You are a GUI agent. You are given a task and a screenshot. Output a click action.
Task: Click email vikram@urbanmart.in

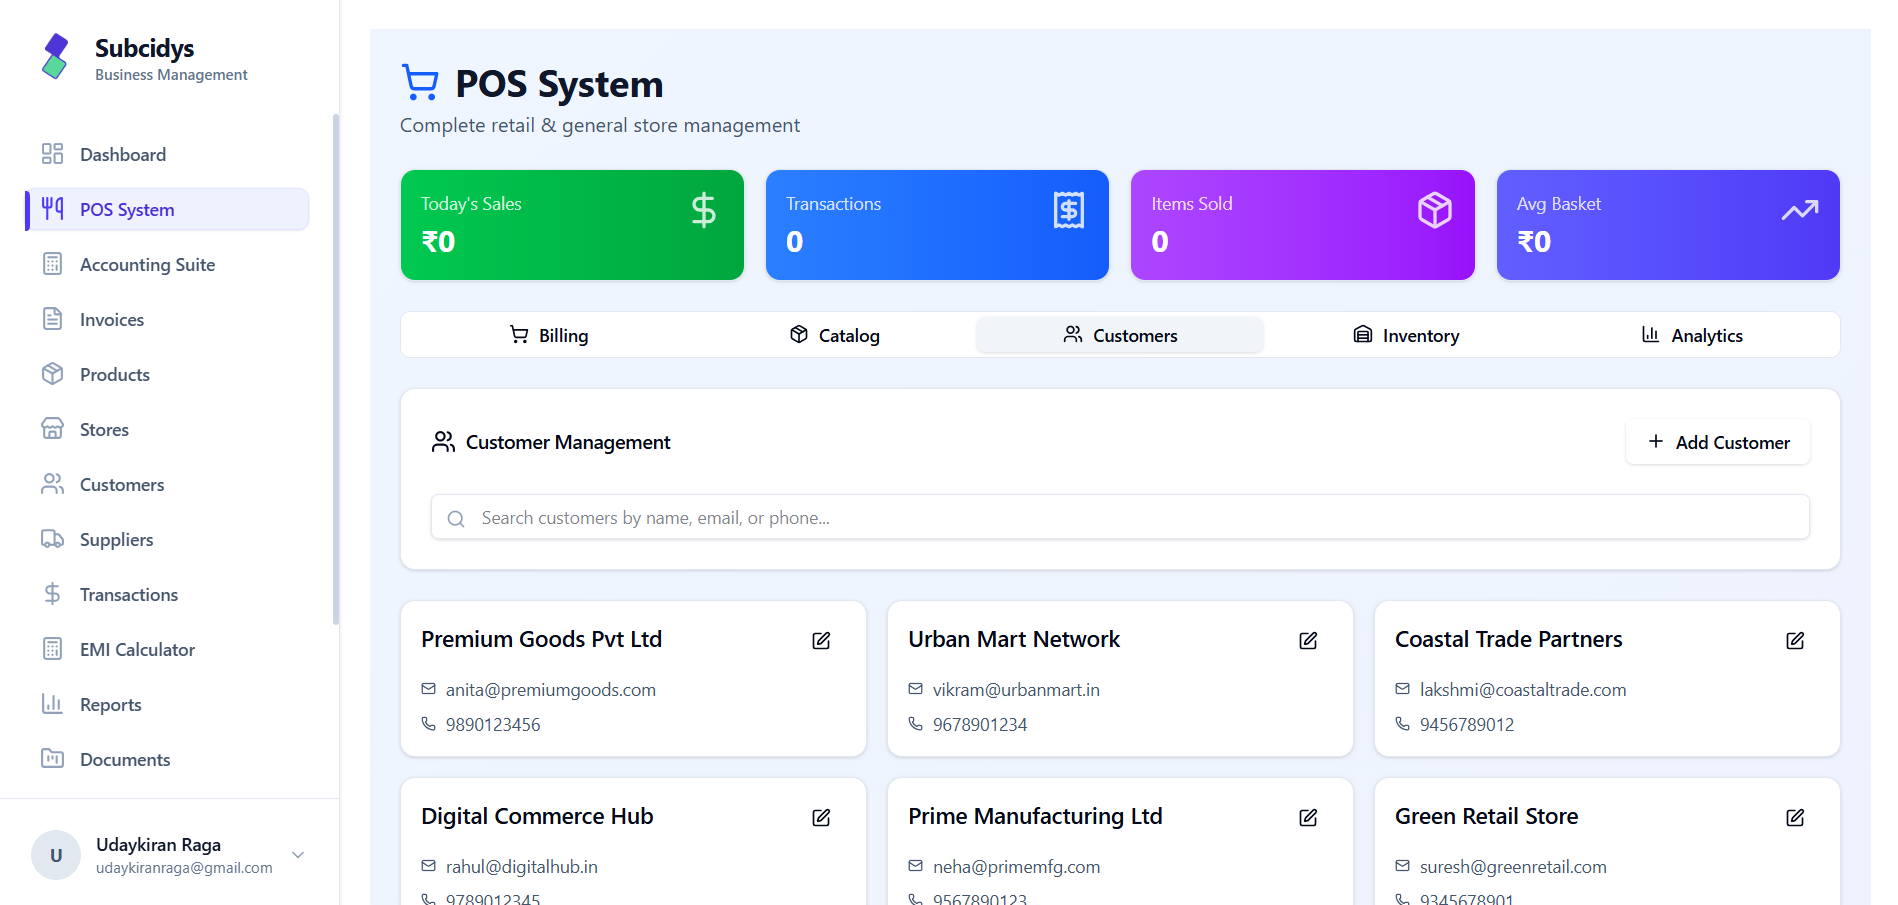[x=1016, y=689]
